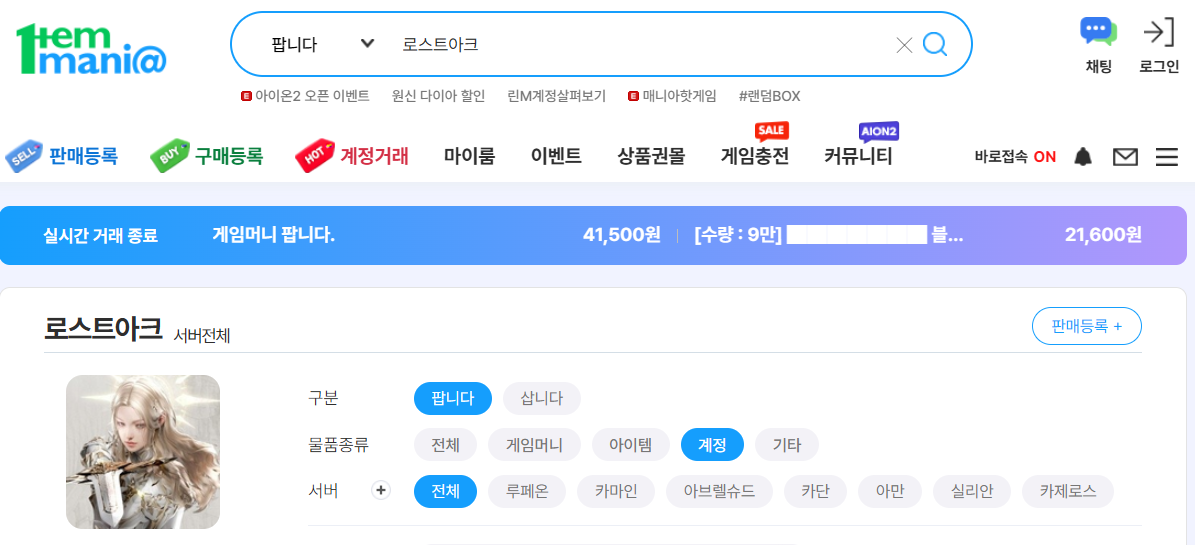Open the 원신 다이아 할인 link
Image resolution: width=1195 pixels, height=545 pixels.
click(438, 96)
